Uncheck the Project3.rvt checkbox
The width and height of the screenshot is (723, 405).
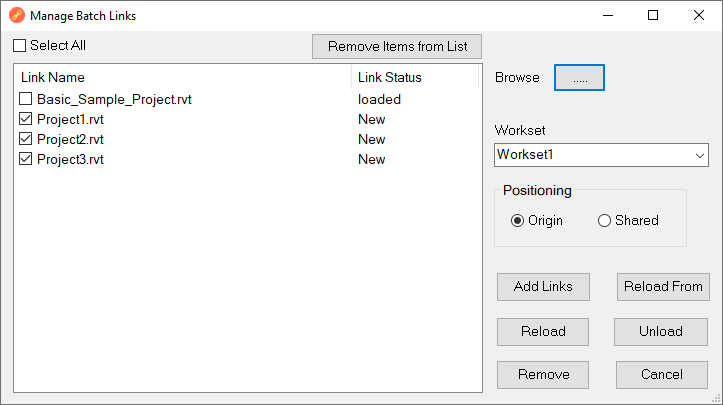point(26,160)
